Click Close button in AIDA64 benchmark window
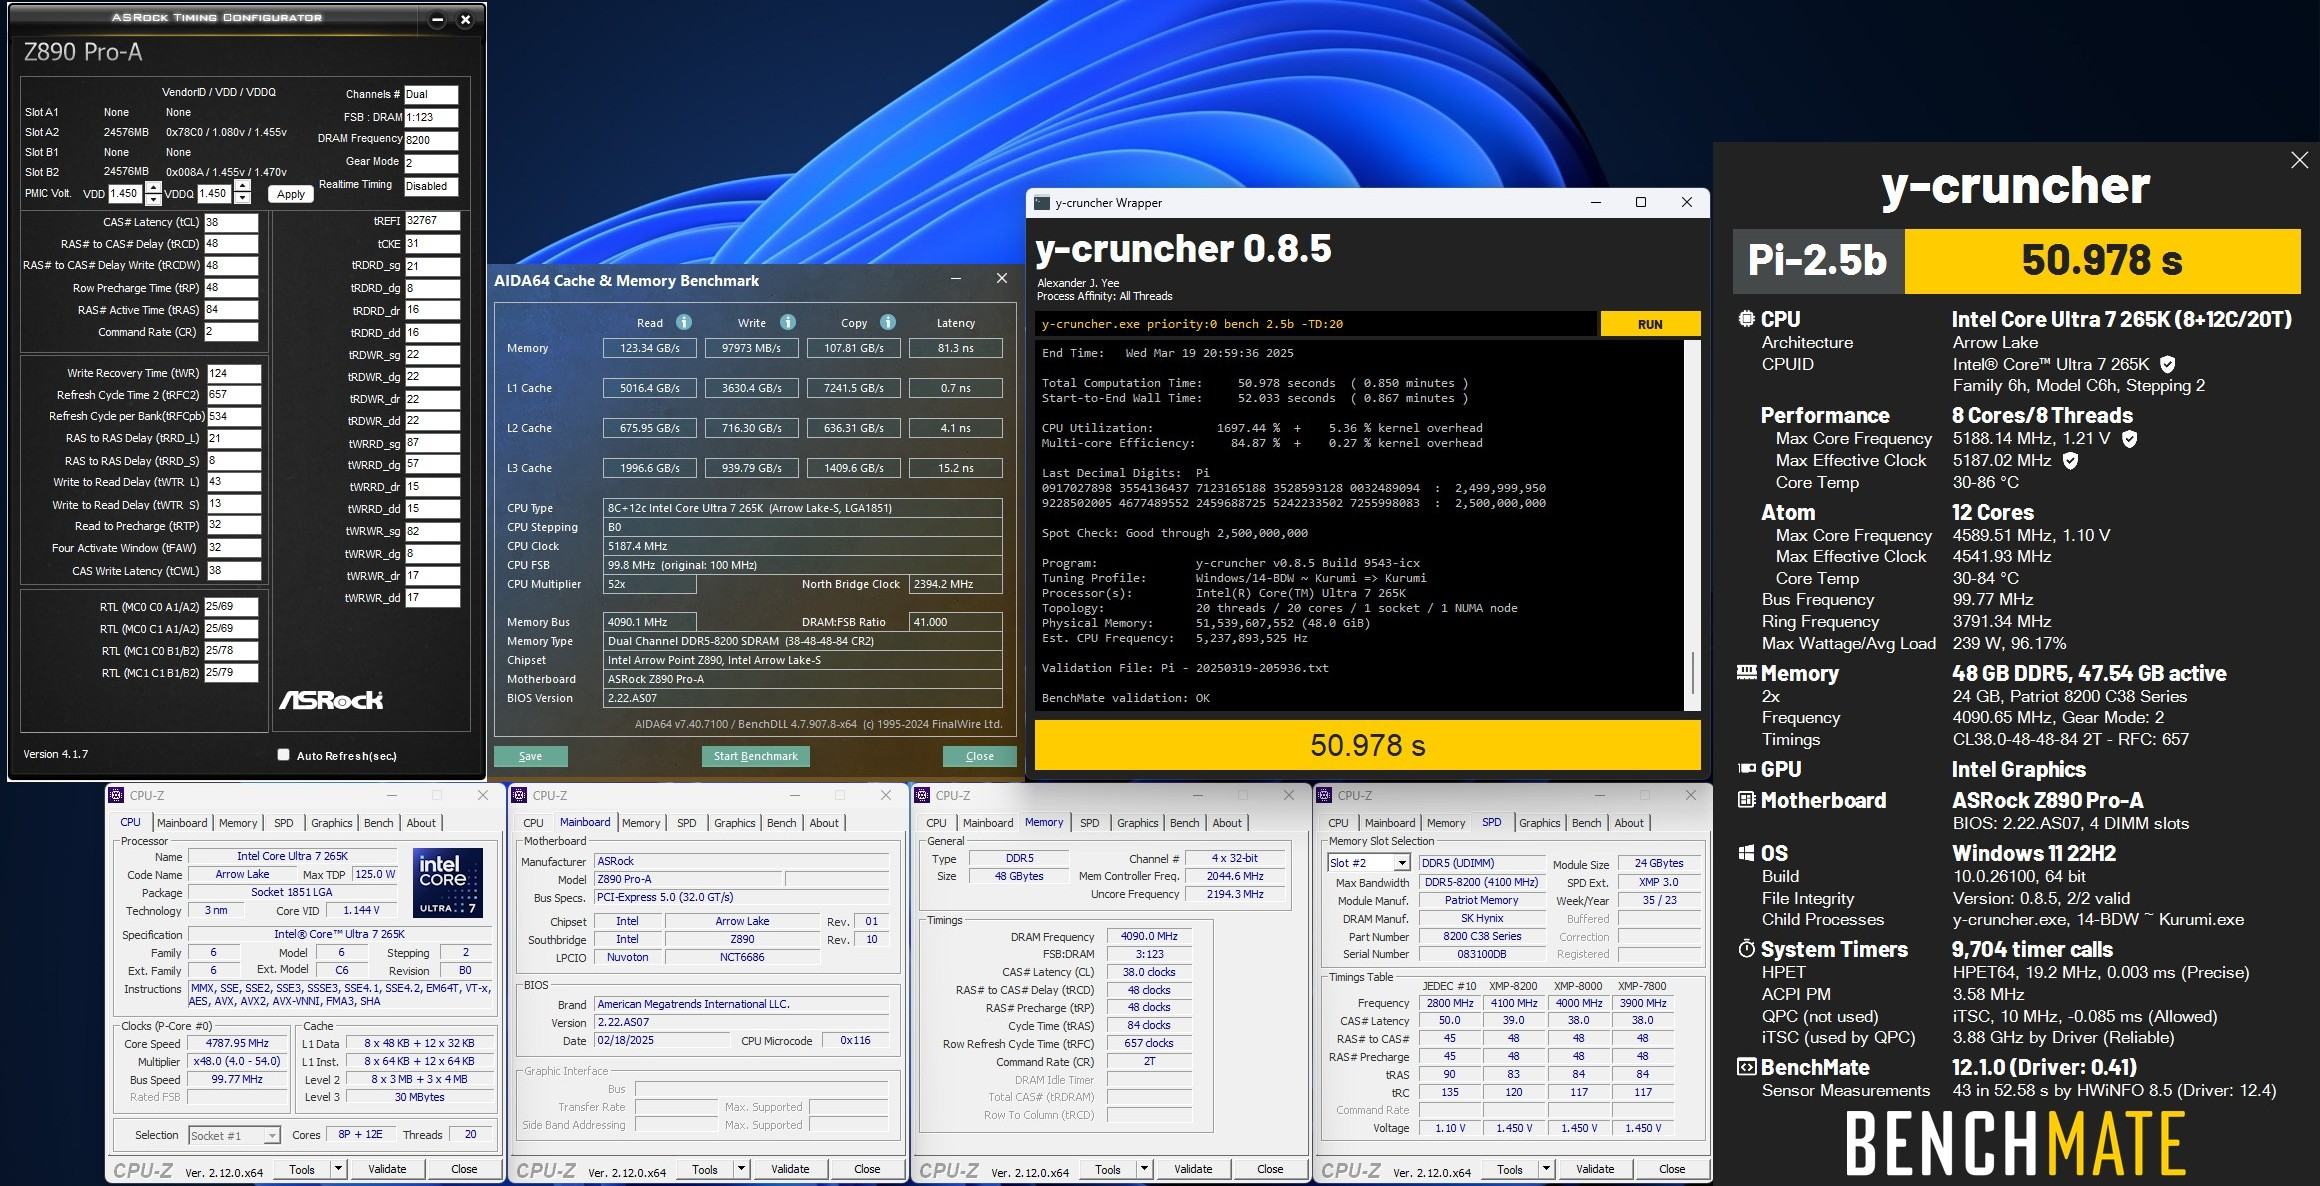This screenshot has width=2320, height=1186. tap(980, 756)
